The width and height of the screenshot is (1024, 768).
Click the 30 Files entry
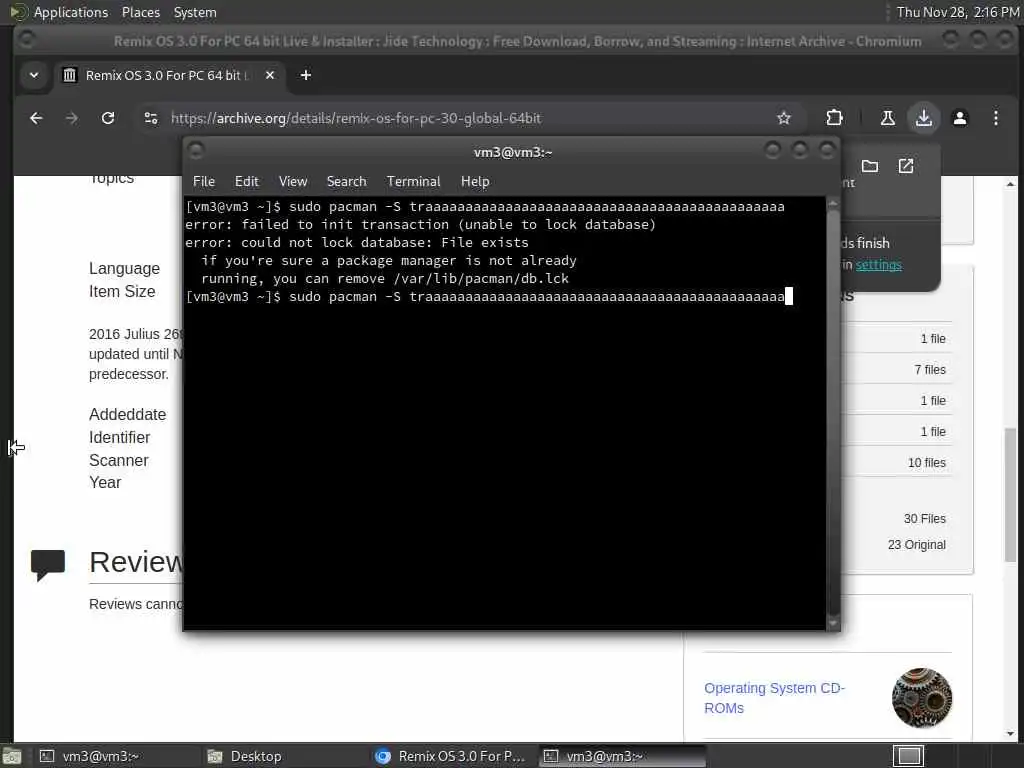pyautogui.click(x=925, y=519)
